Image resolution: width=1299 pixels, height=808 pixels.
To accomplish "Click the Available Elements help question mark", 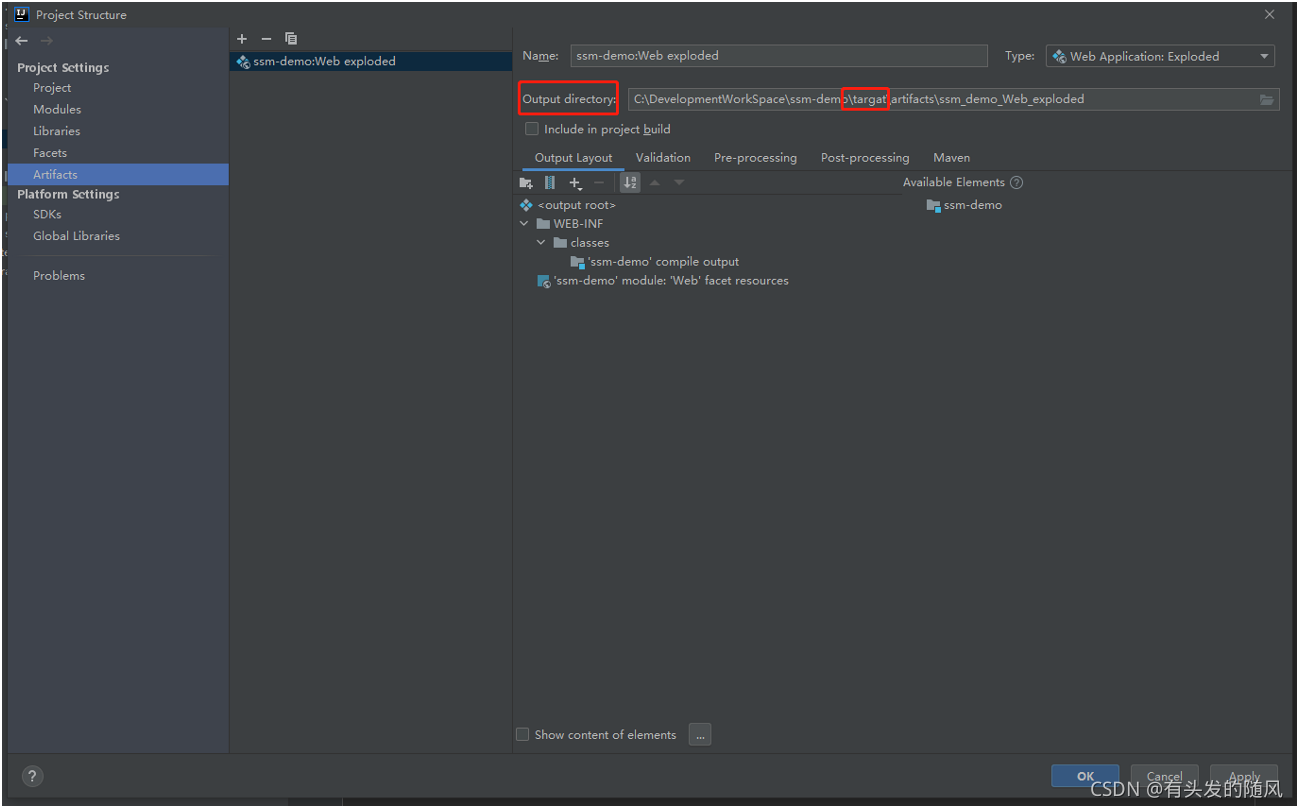I will click(x=1017, y=183).
